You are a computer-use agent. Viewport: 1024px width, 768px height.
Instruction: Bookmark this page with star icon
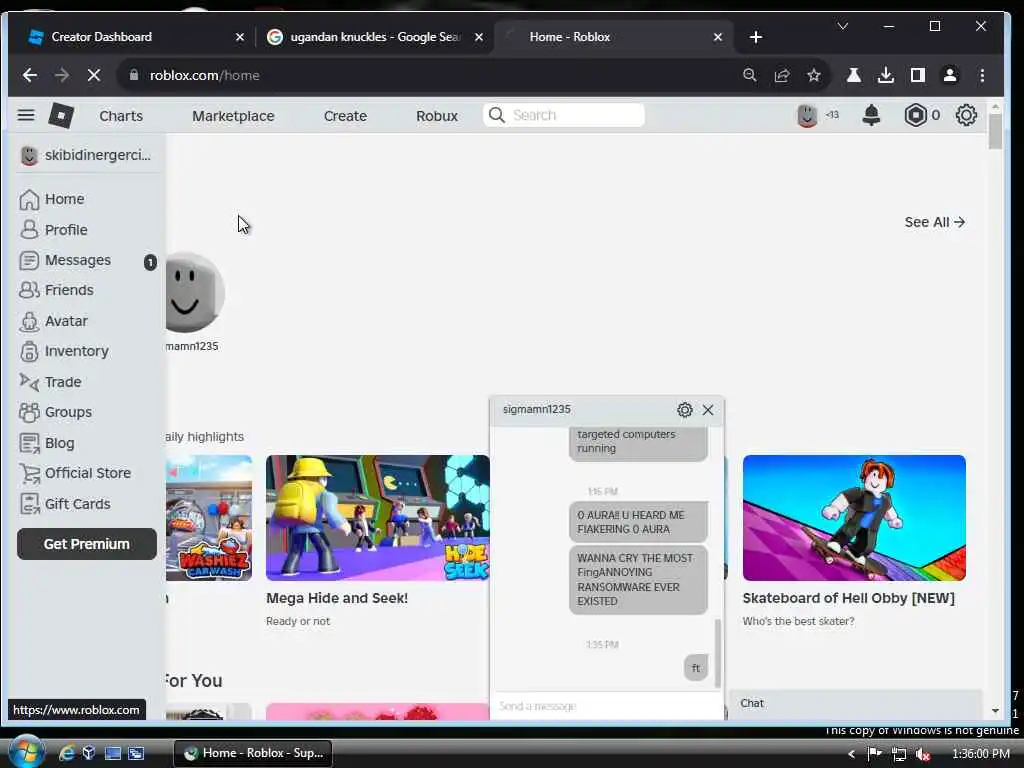(x=814, y=75)
